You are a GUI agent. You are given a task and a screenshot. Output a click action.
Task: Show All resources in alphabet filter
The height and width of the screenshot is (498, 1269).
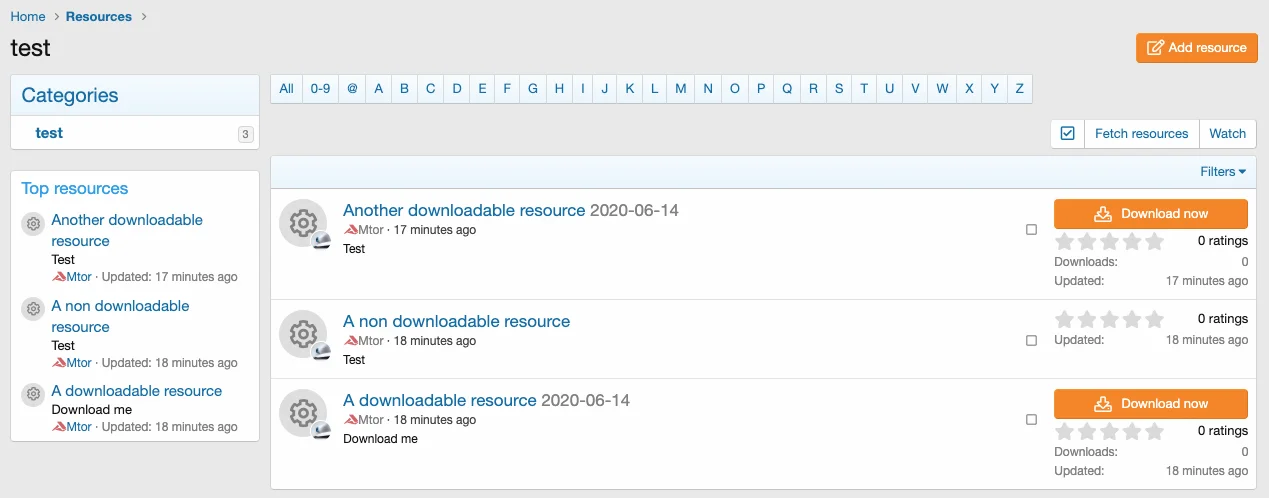287,89
